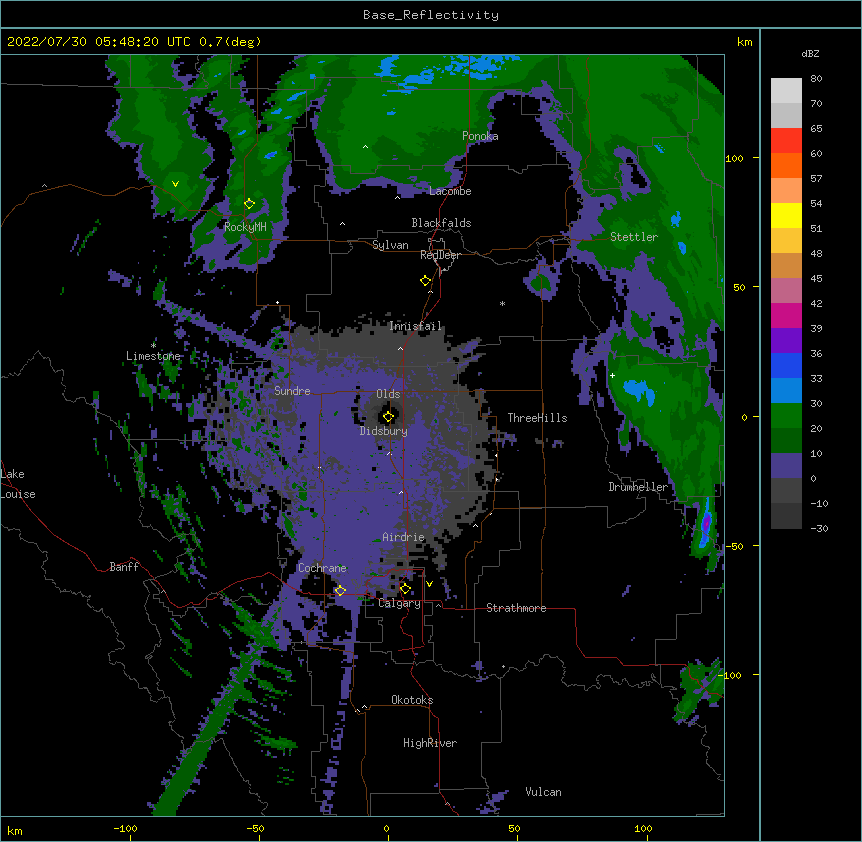This screenshot has height=842, width=862.
Task: Click the yellow diamond marker south of RedDeer
Action: pyautogui.click(x=425, y=281)
